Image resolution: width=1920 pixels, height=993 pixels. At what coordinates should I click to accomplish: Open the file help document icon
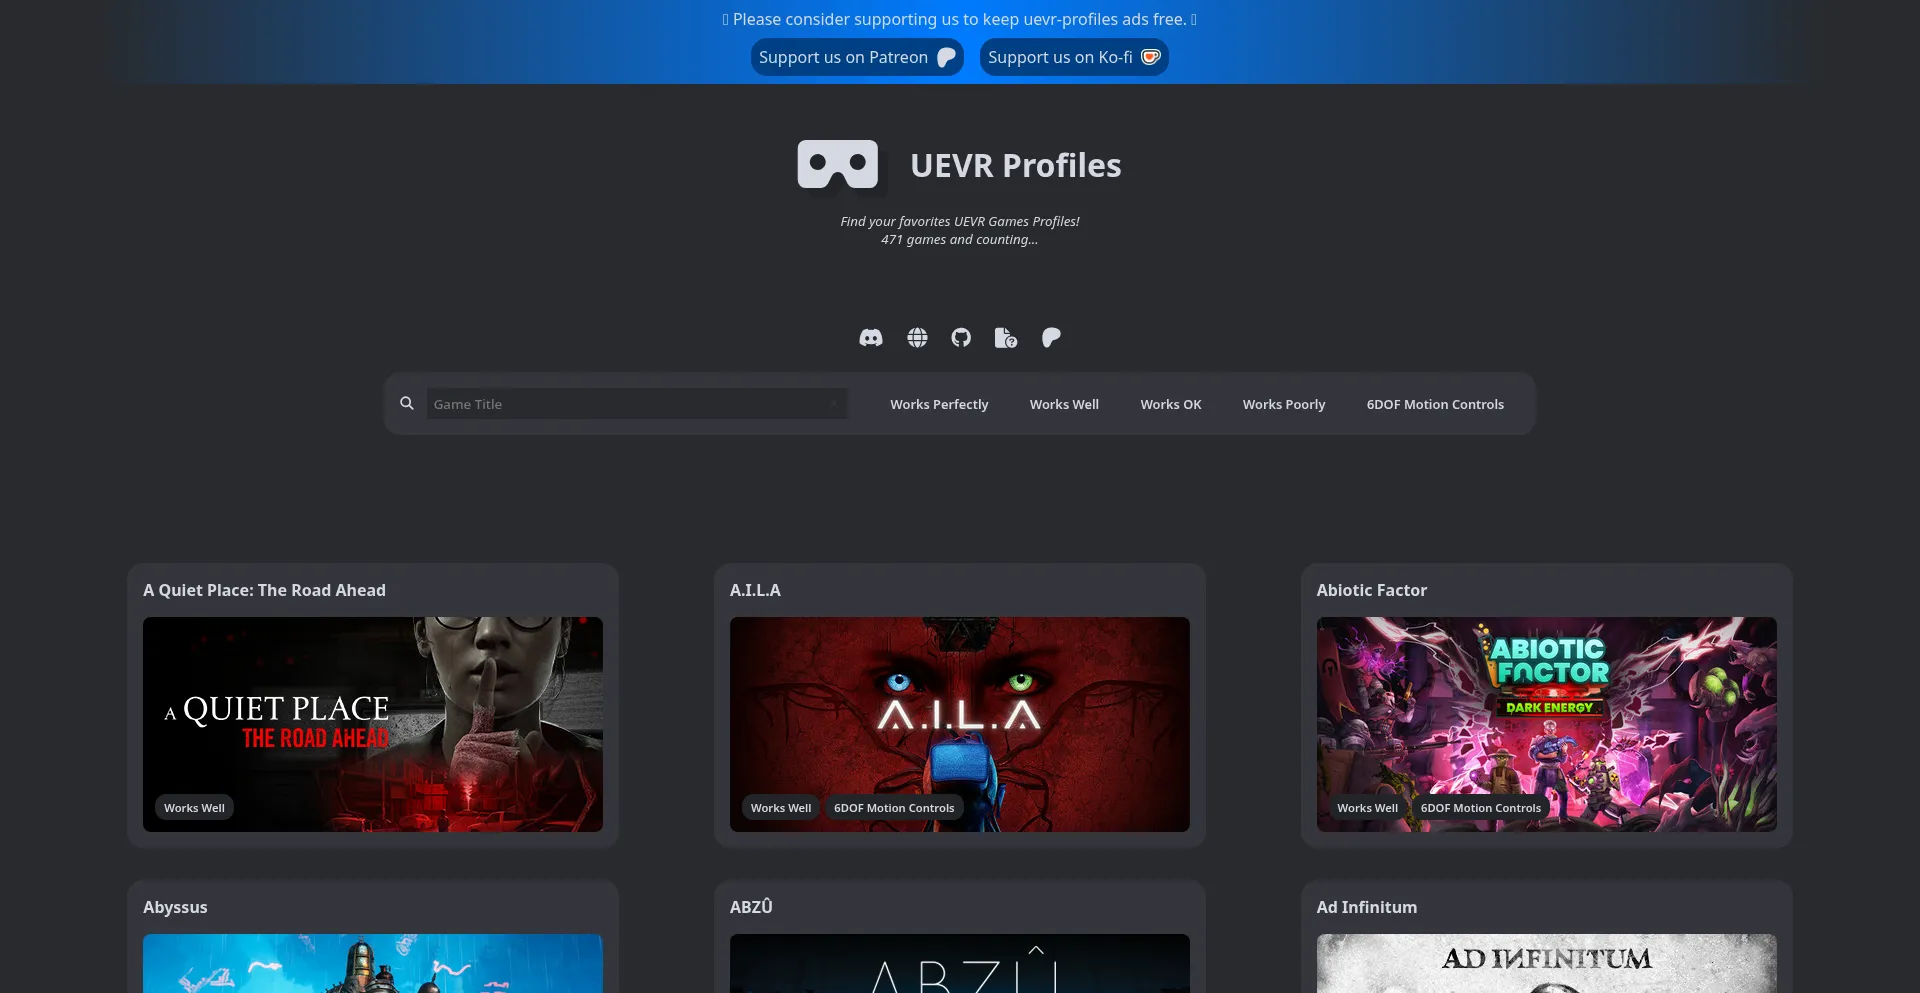(1006, 338)
